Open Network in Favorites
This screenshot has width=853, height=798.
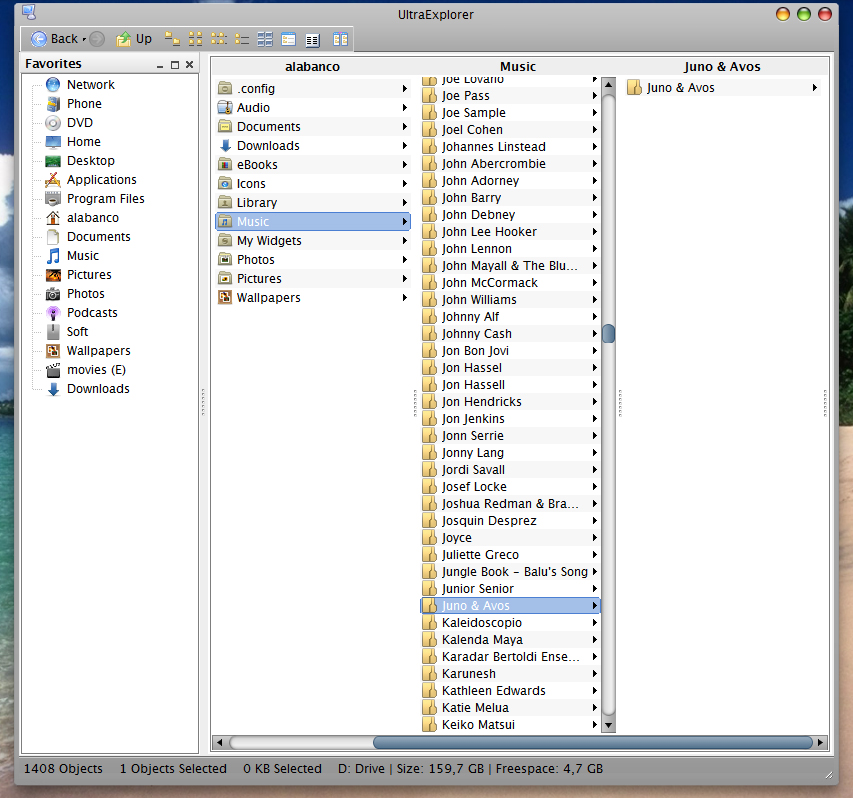tap(90, 85)
